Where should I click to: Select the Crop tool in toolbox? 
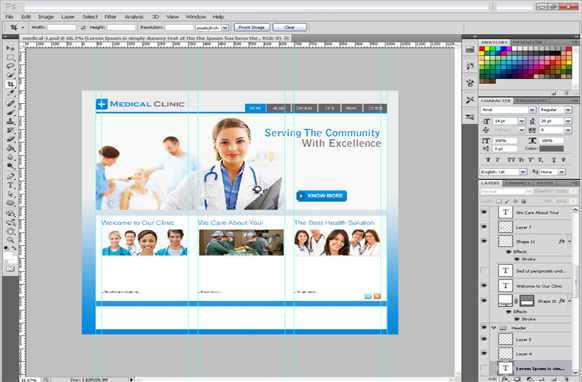(10, 84)
